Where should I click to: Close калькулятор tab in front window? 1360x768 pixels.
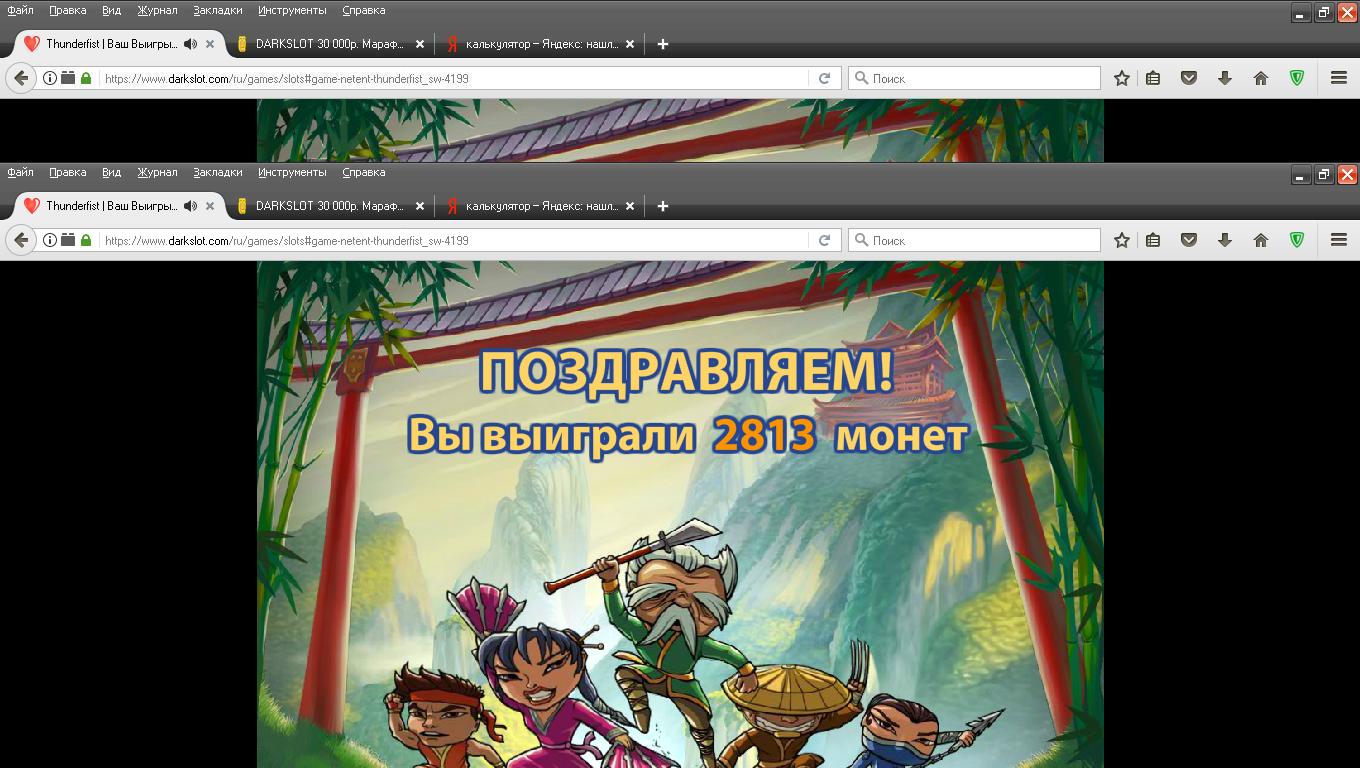click(630, 206)
